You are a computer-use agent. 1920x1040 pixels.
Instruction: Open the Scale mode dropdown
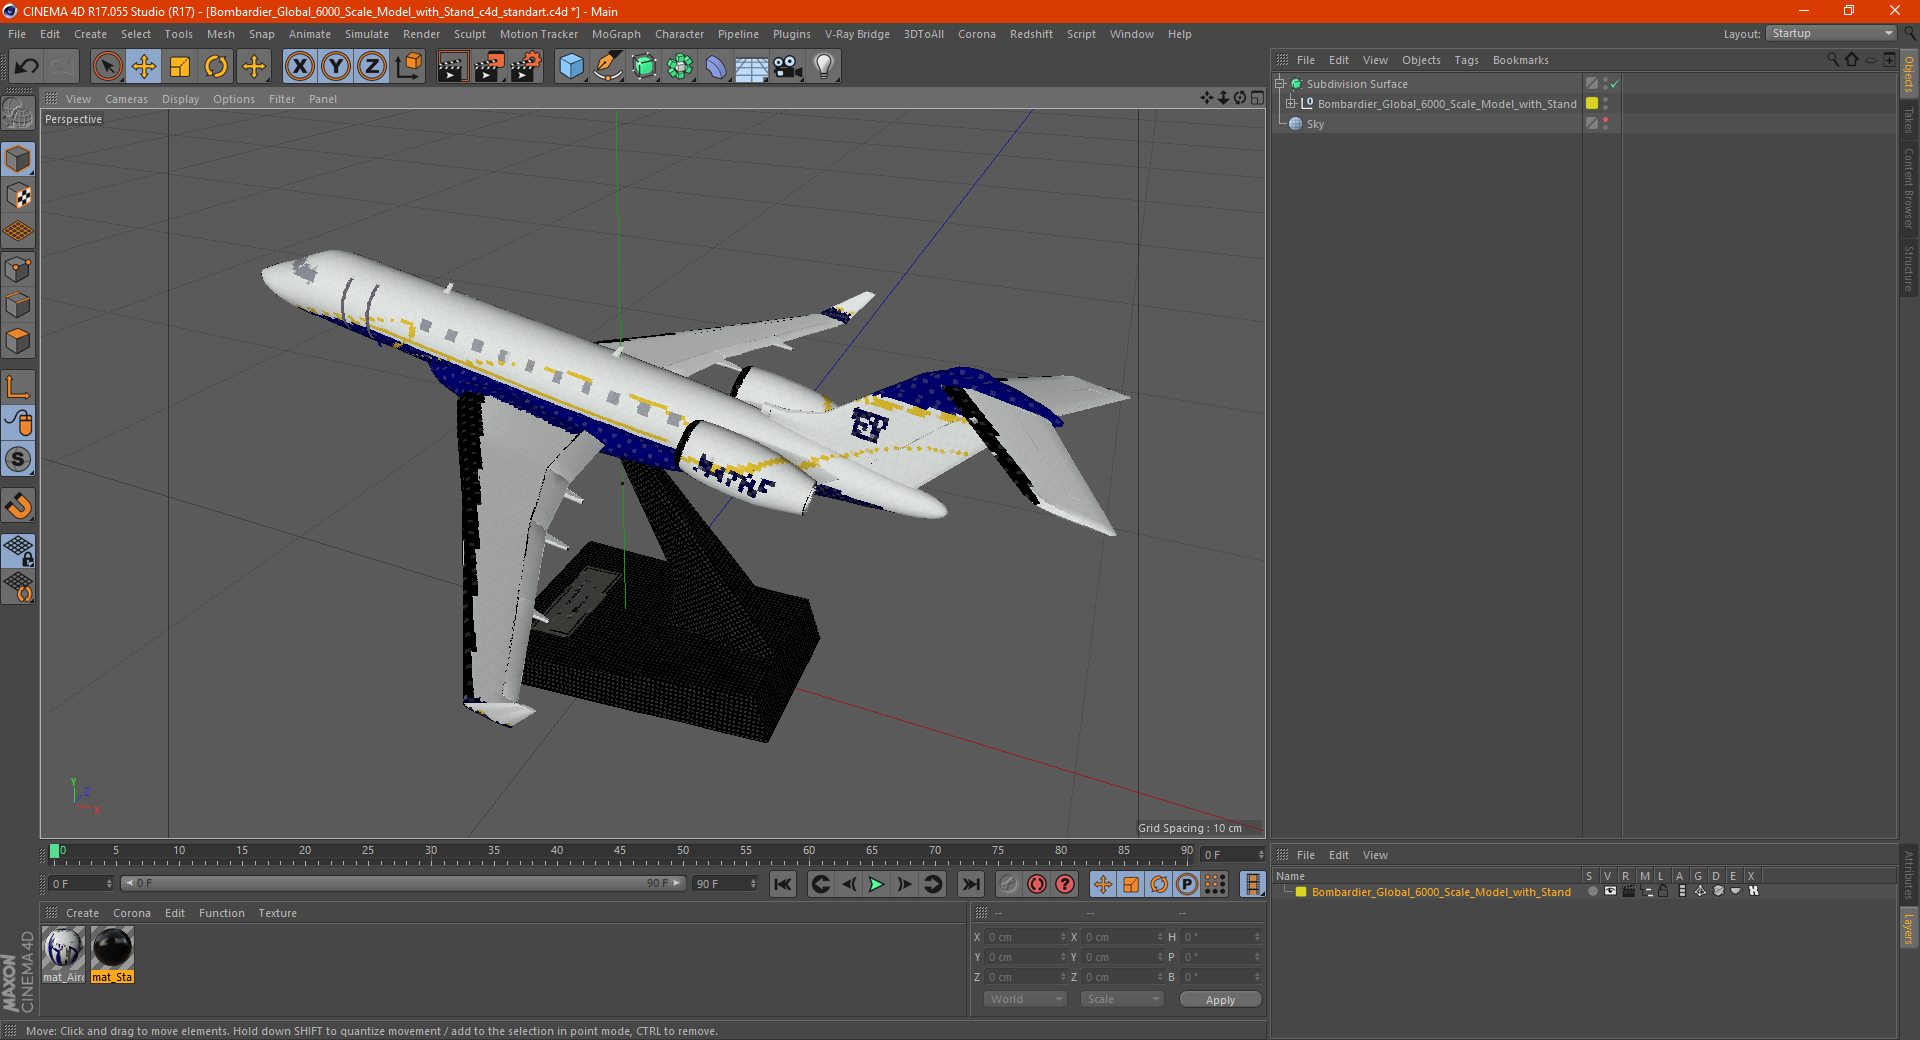(x=1121, y=1000)
